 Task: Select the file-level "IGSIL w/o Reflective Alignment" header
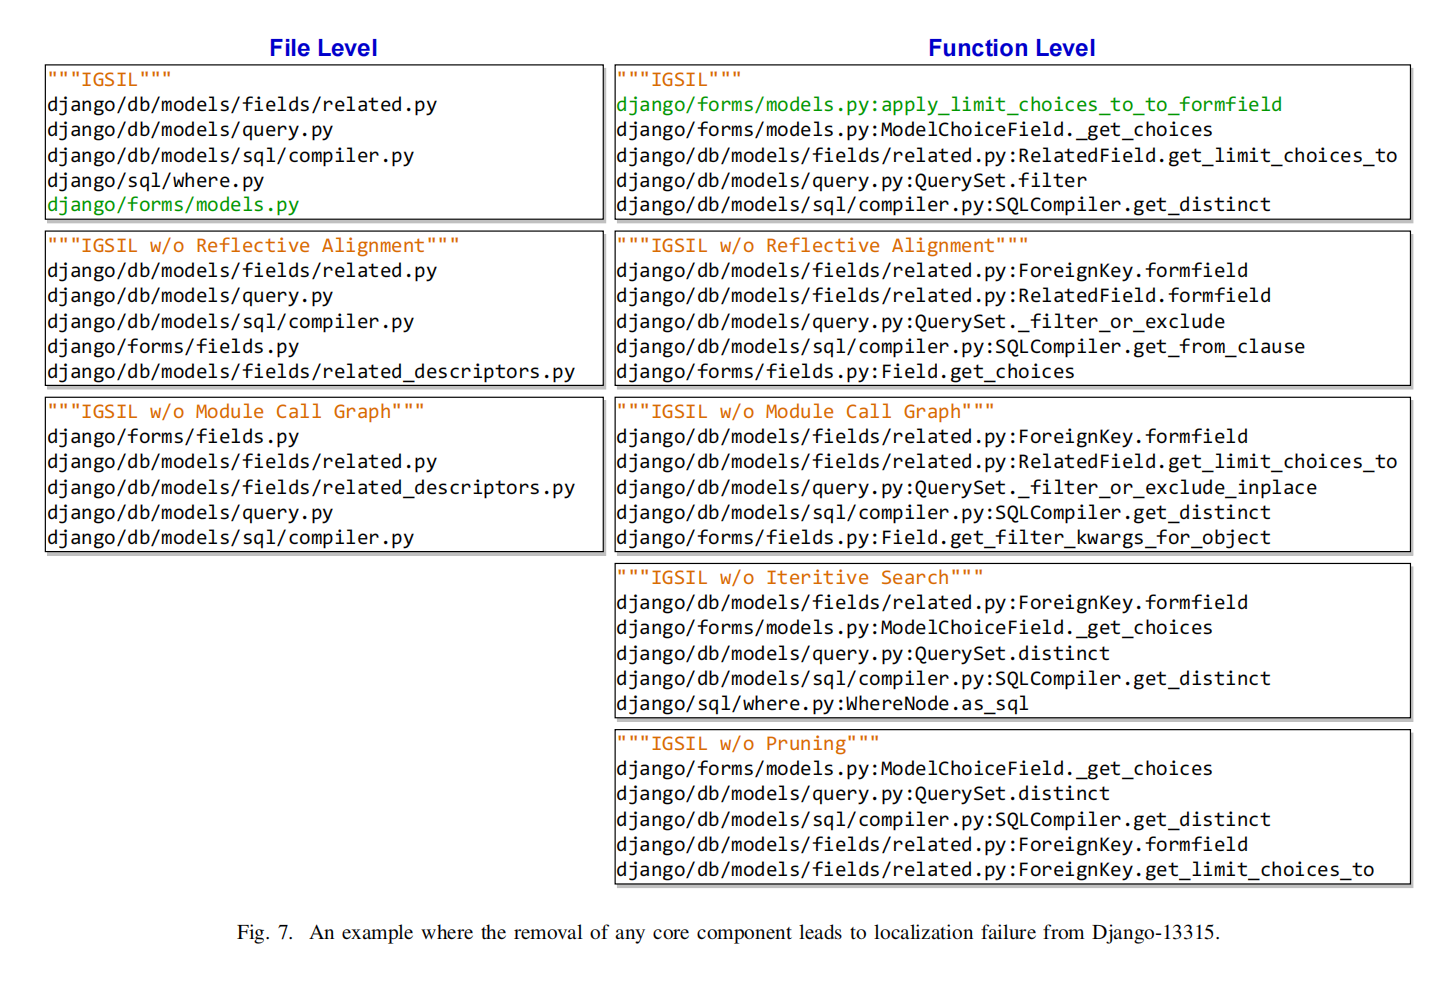[x=253, y=246]
